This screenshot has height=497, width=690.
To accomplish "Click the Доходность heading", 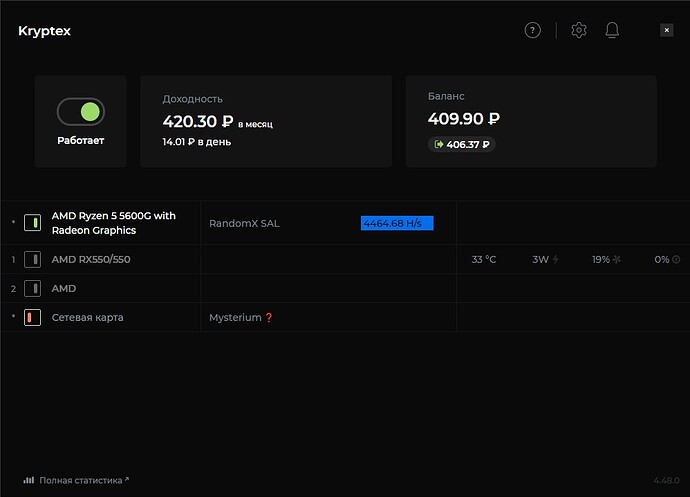I will click(x=192, y=99).
